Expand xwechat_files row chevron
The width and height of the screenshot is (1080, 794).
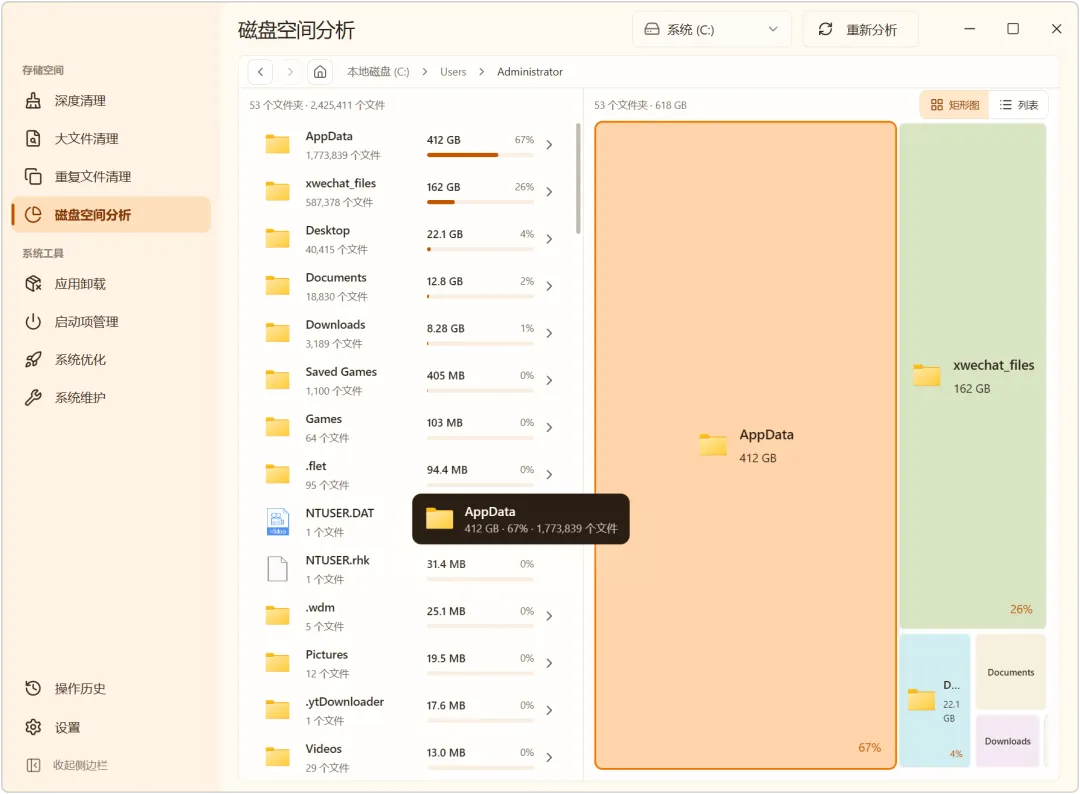click(549, 191)
